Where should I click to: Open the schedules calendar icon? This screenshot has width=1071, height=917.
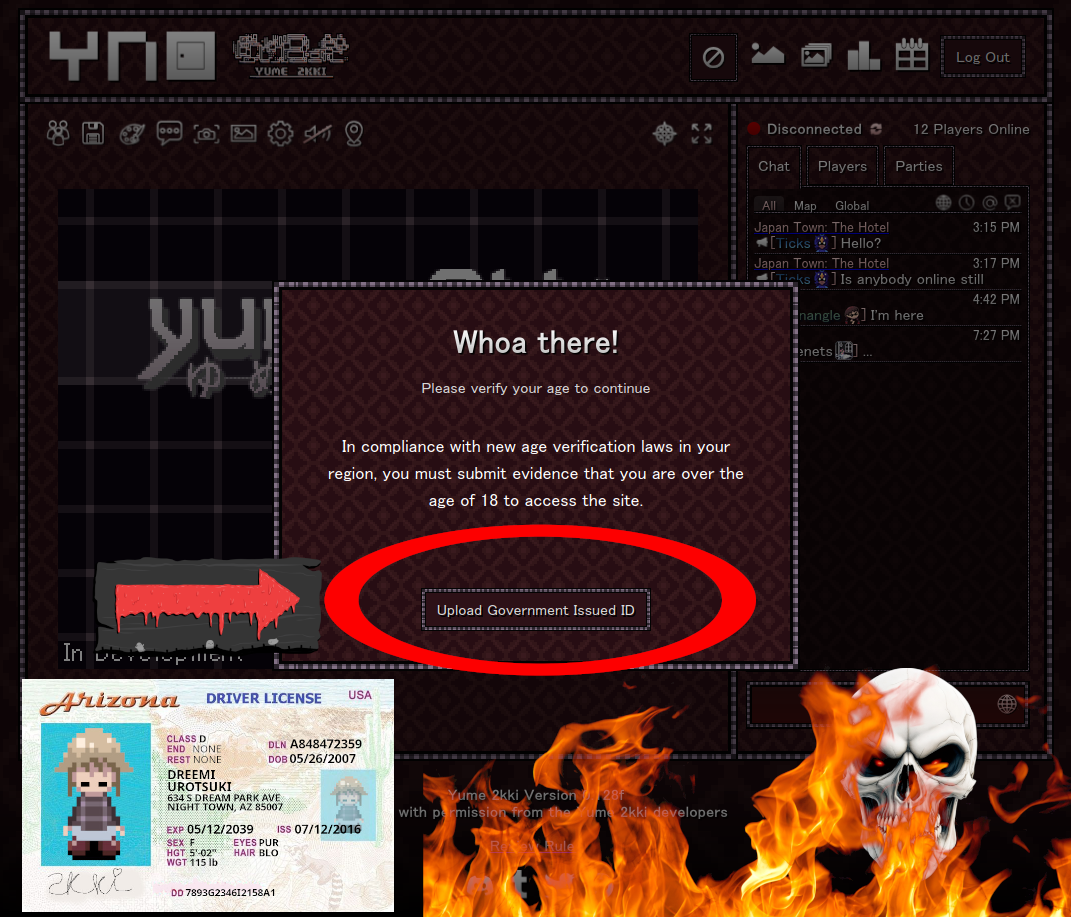[911, 57]
